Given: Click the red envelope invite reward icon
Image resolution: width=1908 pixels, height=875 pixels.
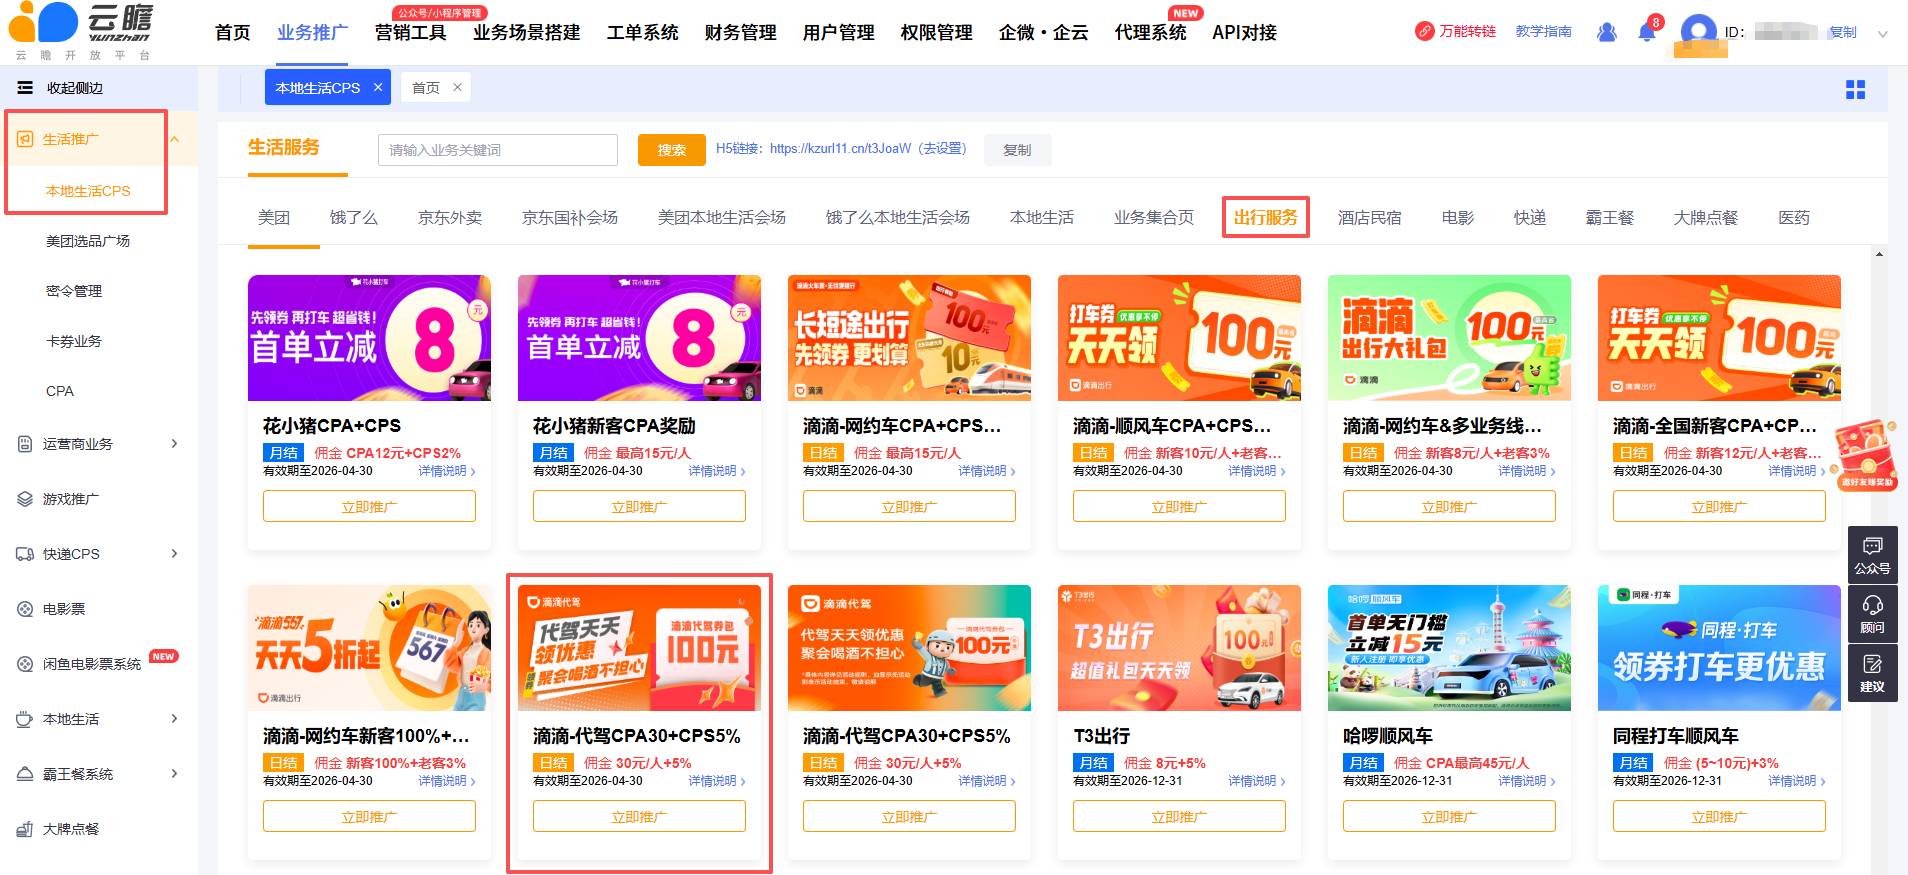Looking at the screenshot, I should (1866, 455).
